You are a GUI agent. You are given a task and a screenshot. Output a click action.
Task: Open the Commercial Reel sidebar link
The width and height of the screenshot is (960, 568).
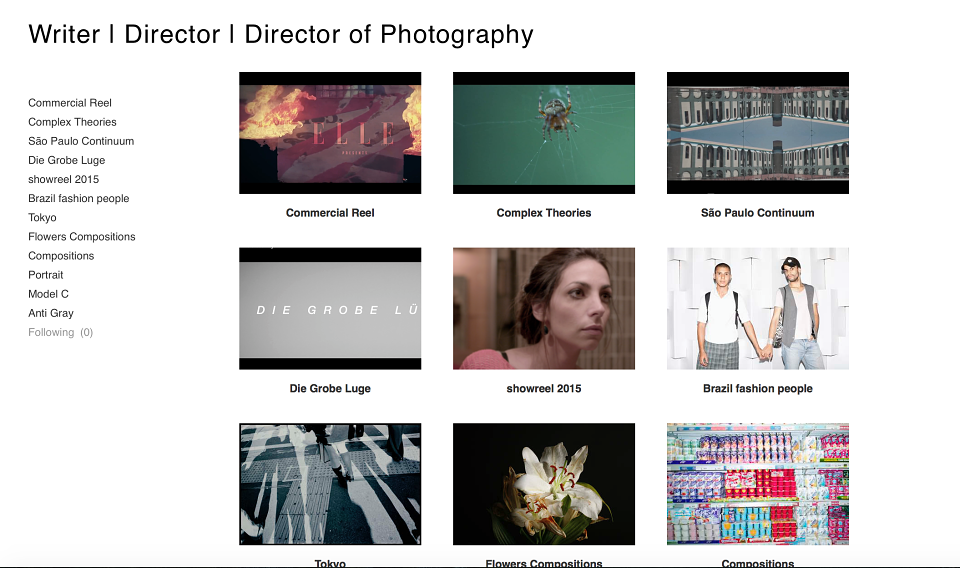click(x=70, y=103)
